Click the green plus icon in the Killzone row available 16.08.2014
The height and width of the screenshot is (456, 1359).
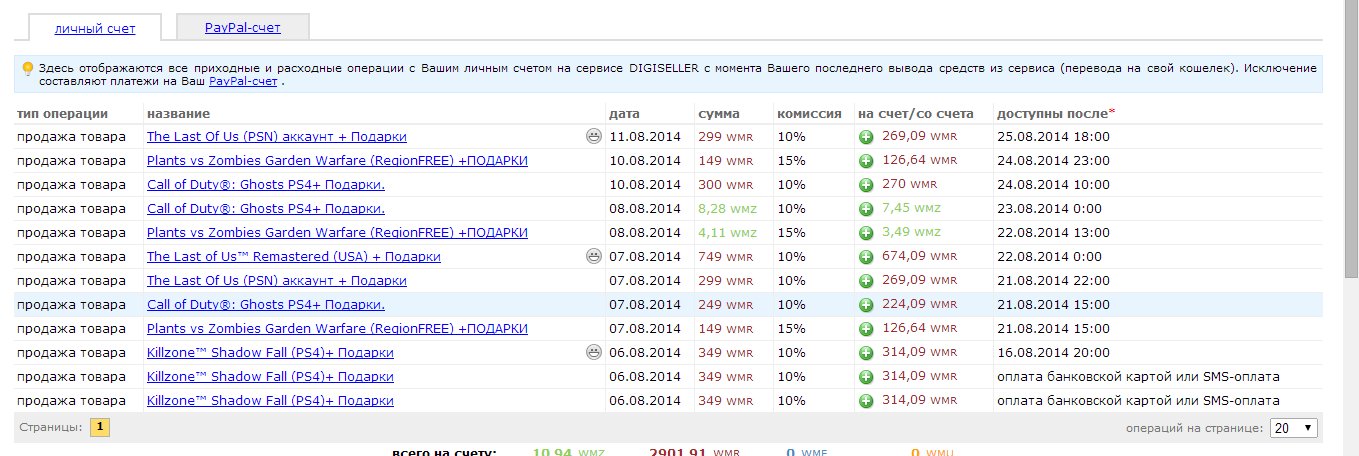[866, 353]
